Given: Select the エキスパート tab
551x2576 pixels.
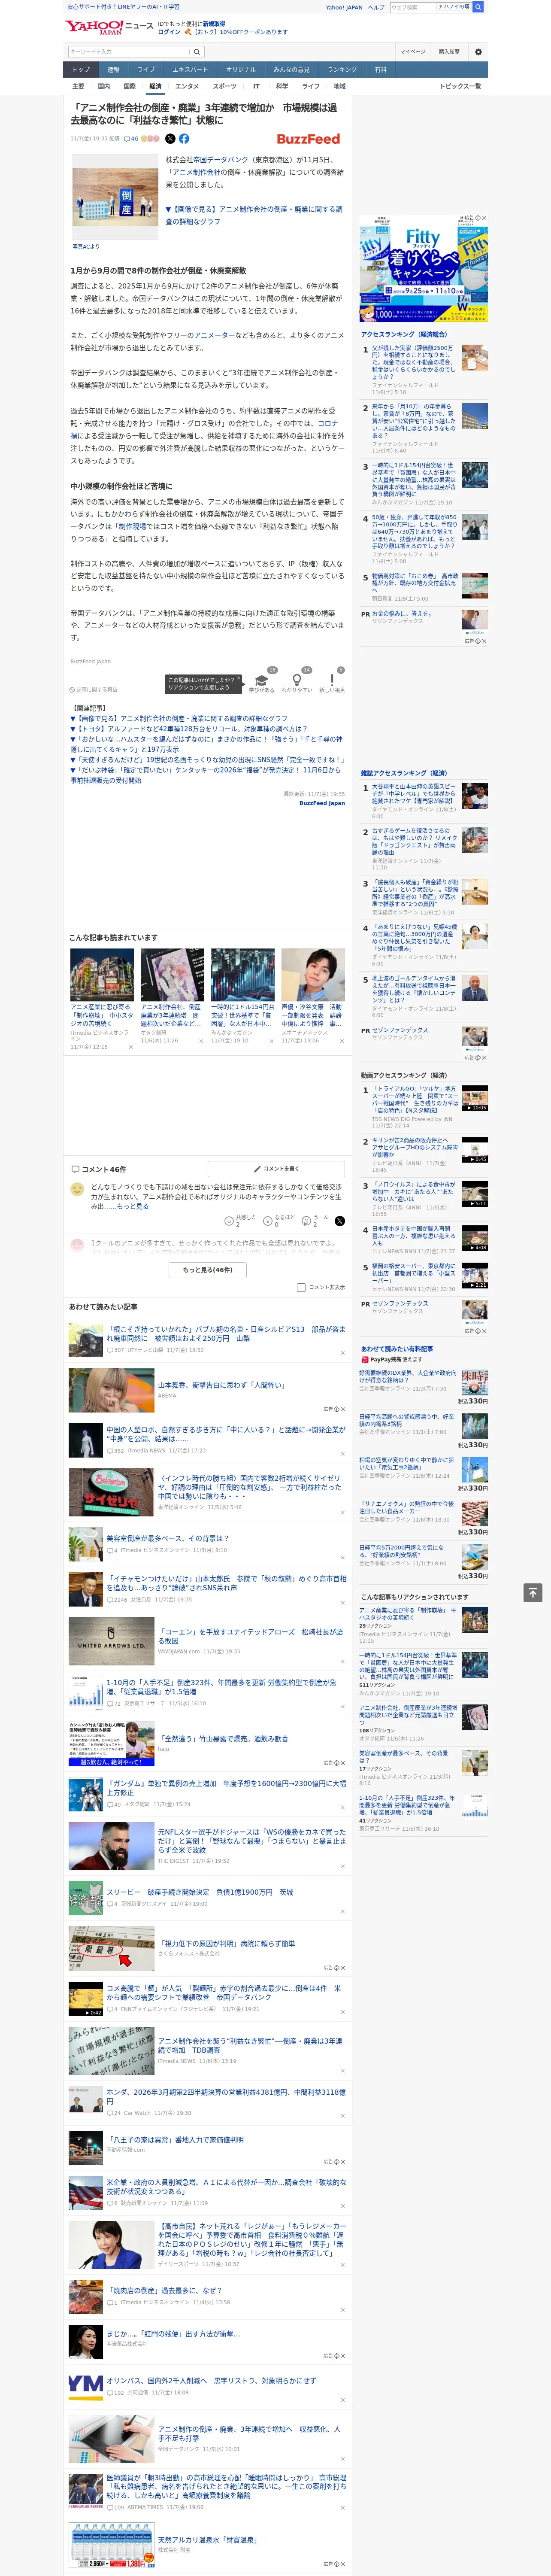Looking at the screenshot, I should 190,69.
